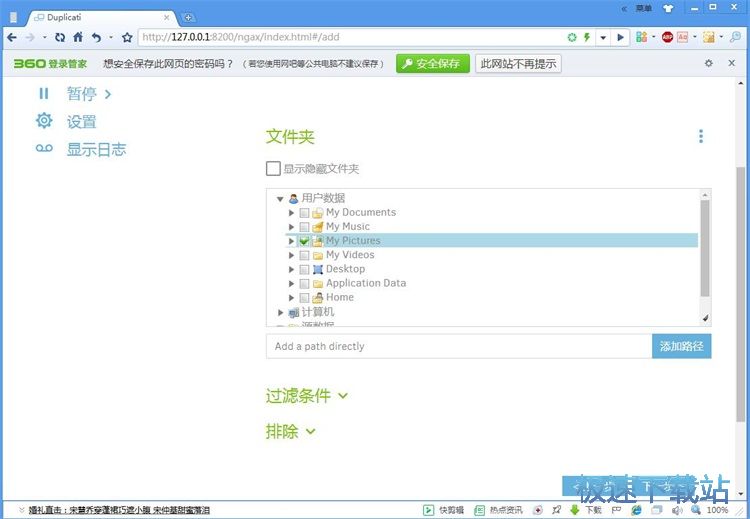Click the address bar URL field
Image resolution: width=750 pixels, height=519 pixels.
352,37
